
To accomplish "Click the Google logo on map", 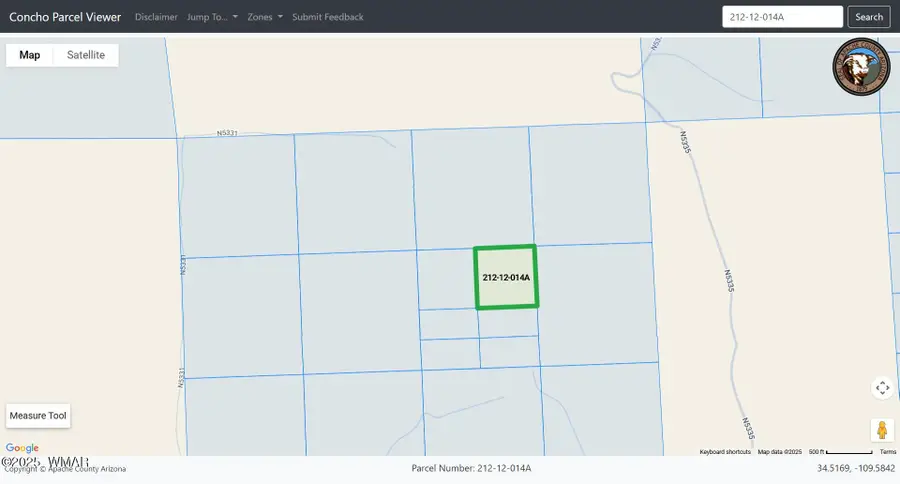I will [22, 448].
